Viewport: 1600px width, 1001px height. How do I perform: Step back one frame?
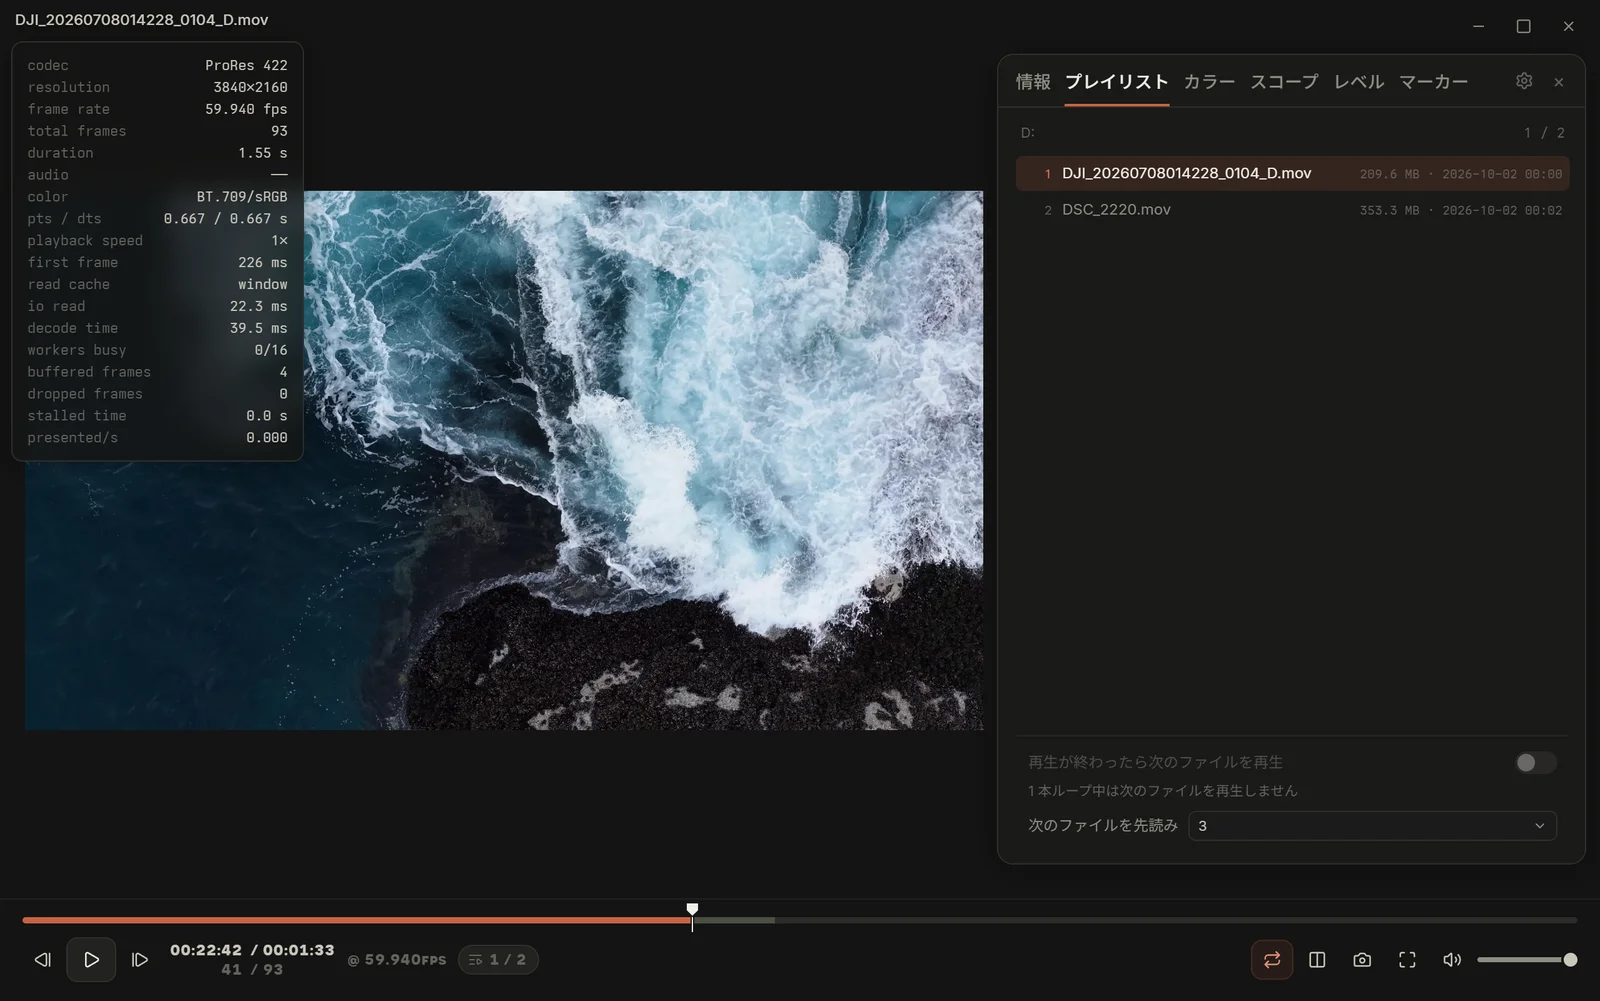[x=42, y=960]
